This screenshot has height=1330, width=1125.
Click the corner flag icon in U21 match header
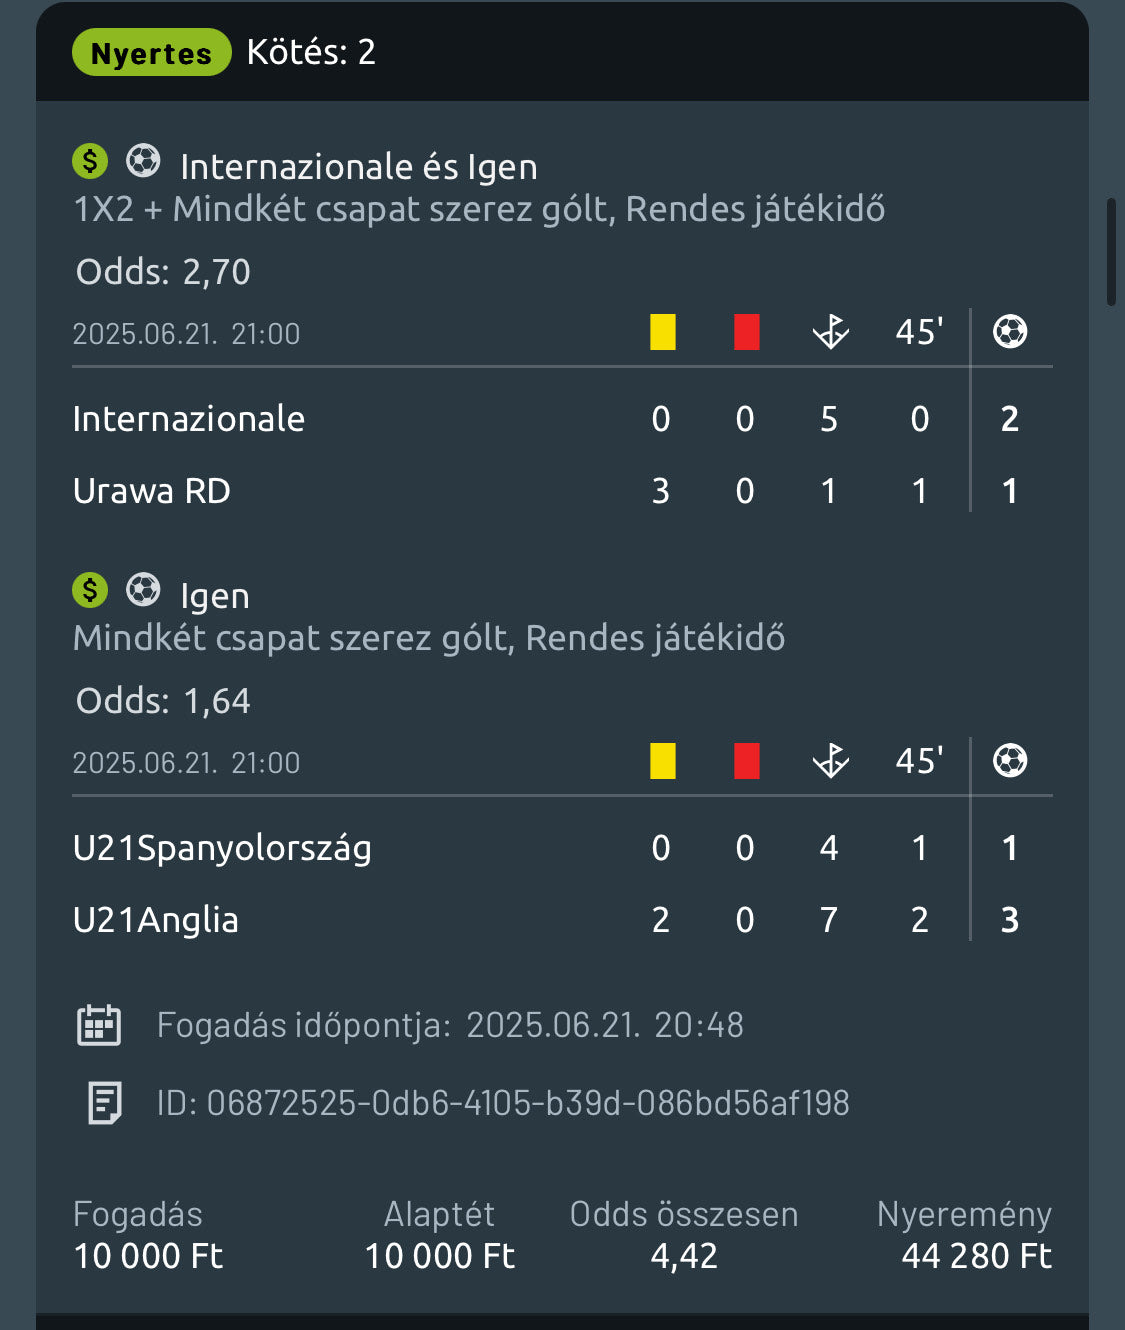pyautogui.click(x=830, y=761)
